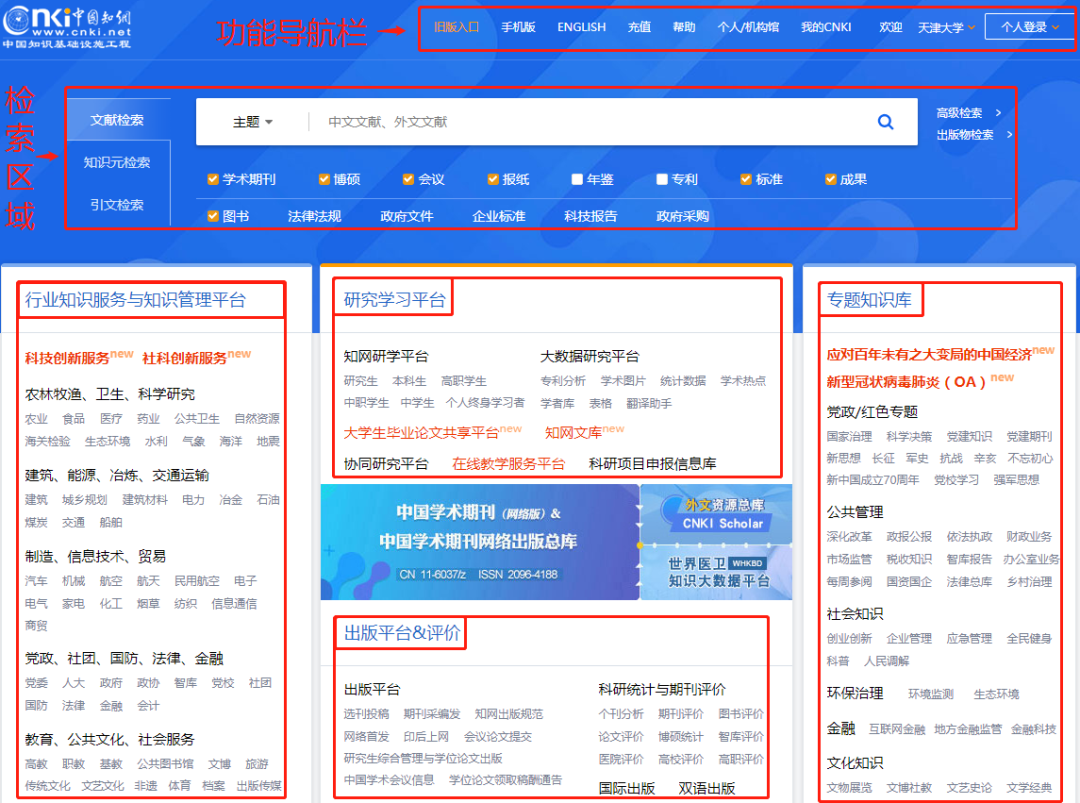Open 高级检索 advanced search
This screenshot has width=1080, height=803.
pos(966,113)
